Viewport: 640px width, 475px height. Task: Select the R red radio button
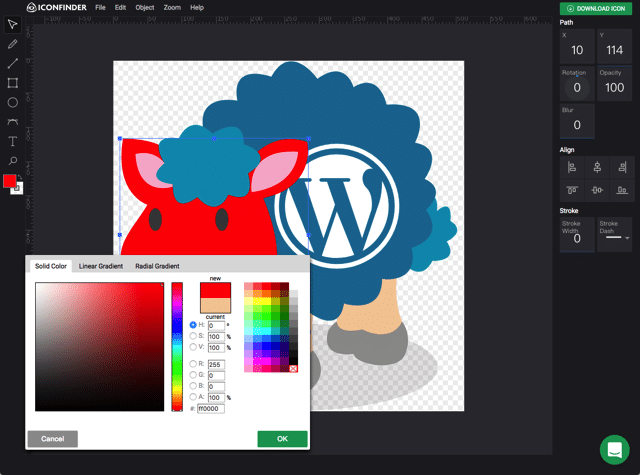(x=193, y=364)
